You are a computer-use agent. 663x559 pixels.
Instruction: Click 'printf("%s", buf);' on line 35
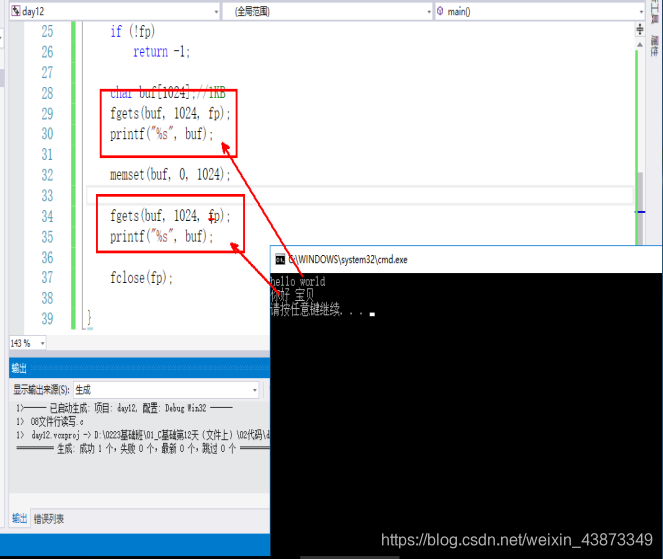162,236
